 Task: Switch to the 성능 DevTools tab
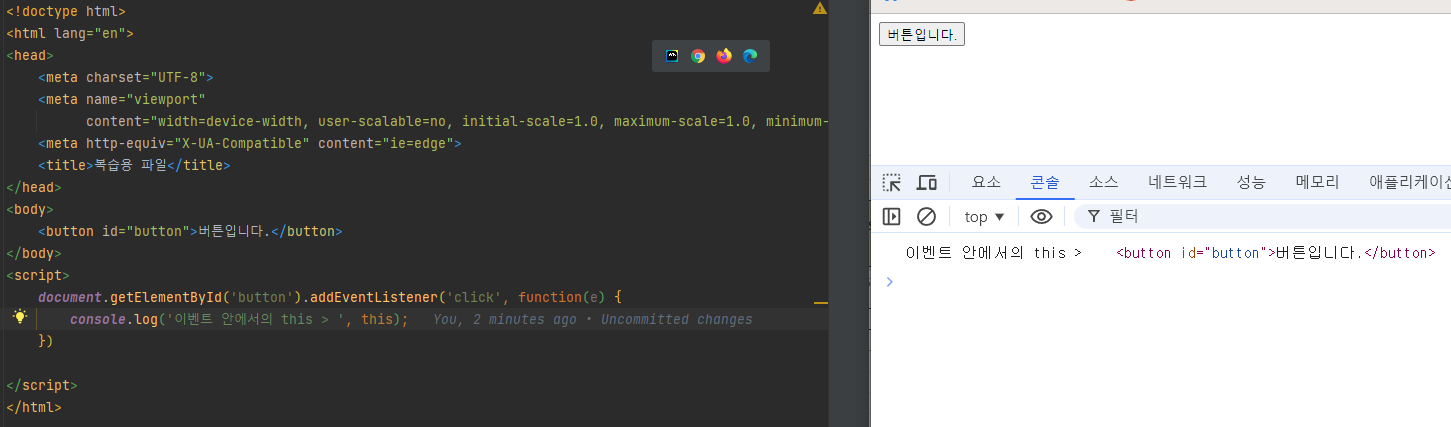[1251, 182]
